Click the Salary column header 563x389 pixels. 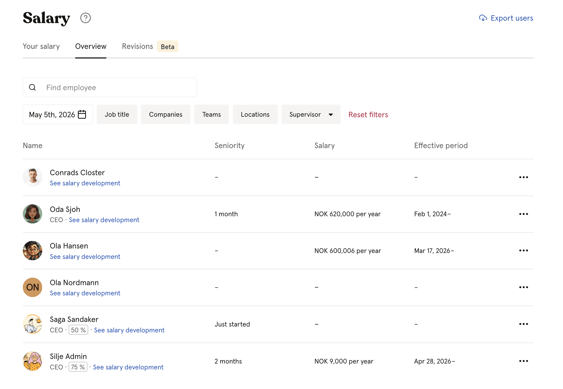(325, 145)
